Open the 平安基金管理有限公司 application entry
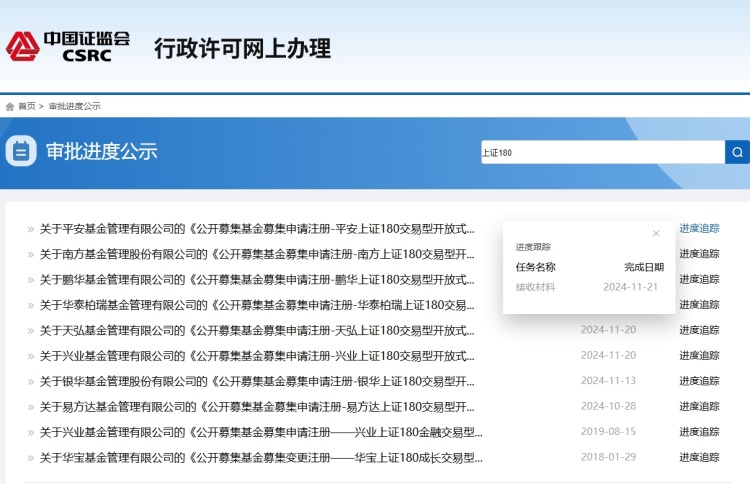 257,229
